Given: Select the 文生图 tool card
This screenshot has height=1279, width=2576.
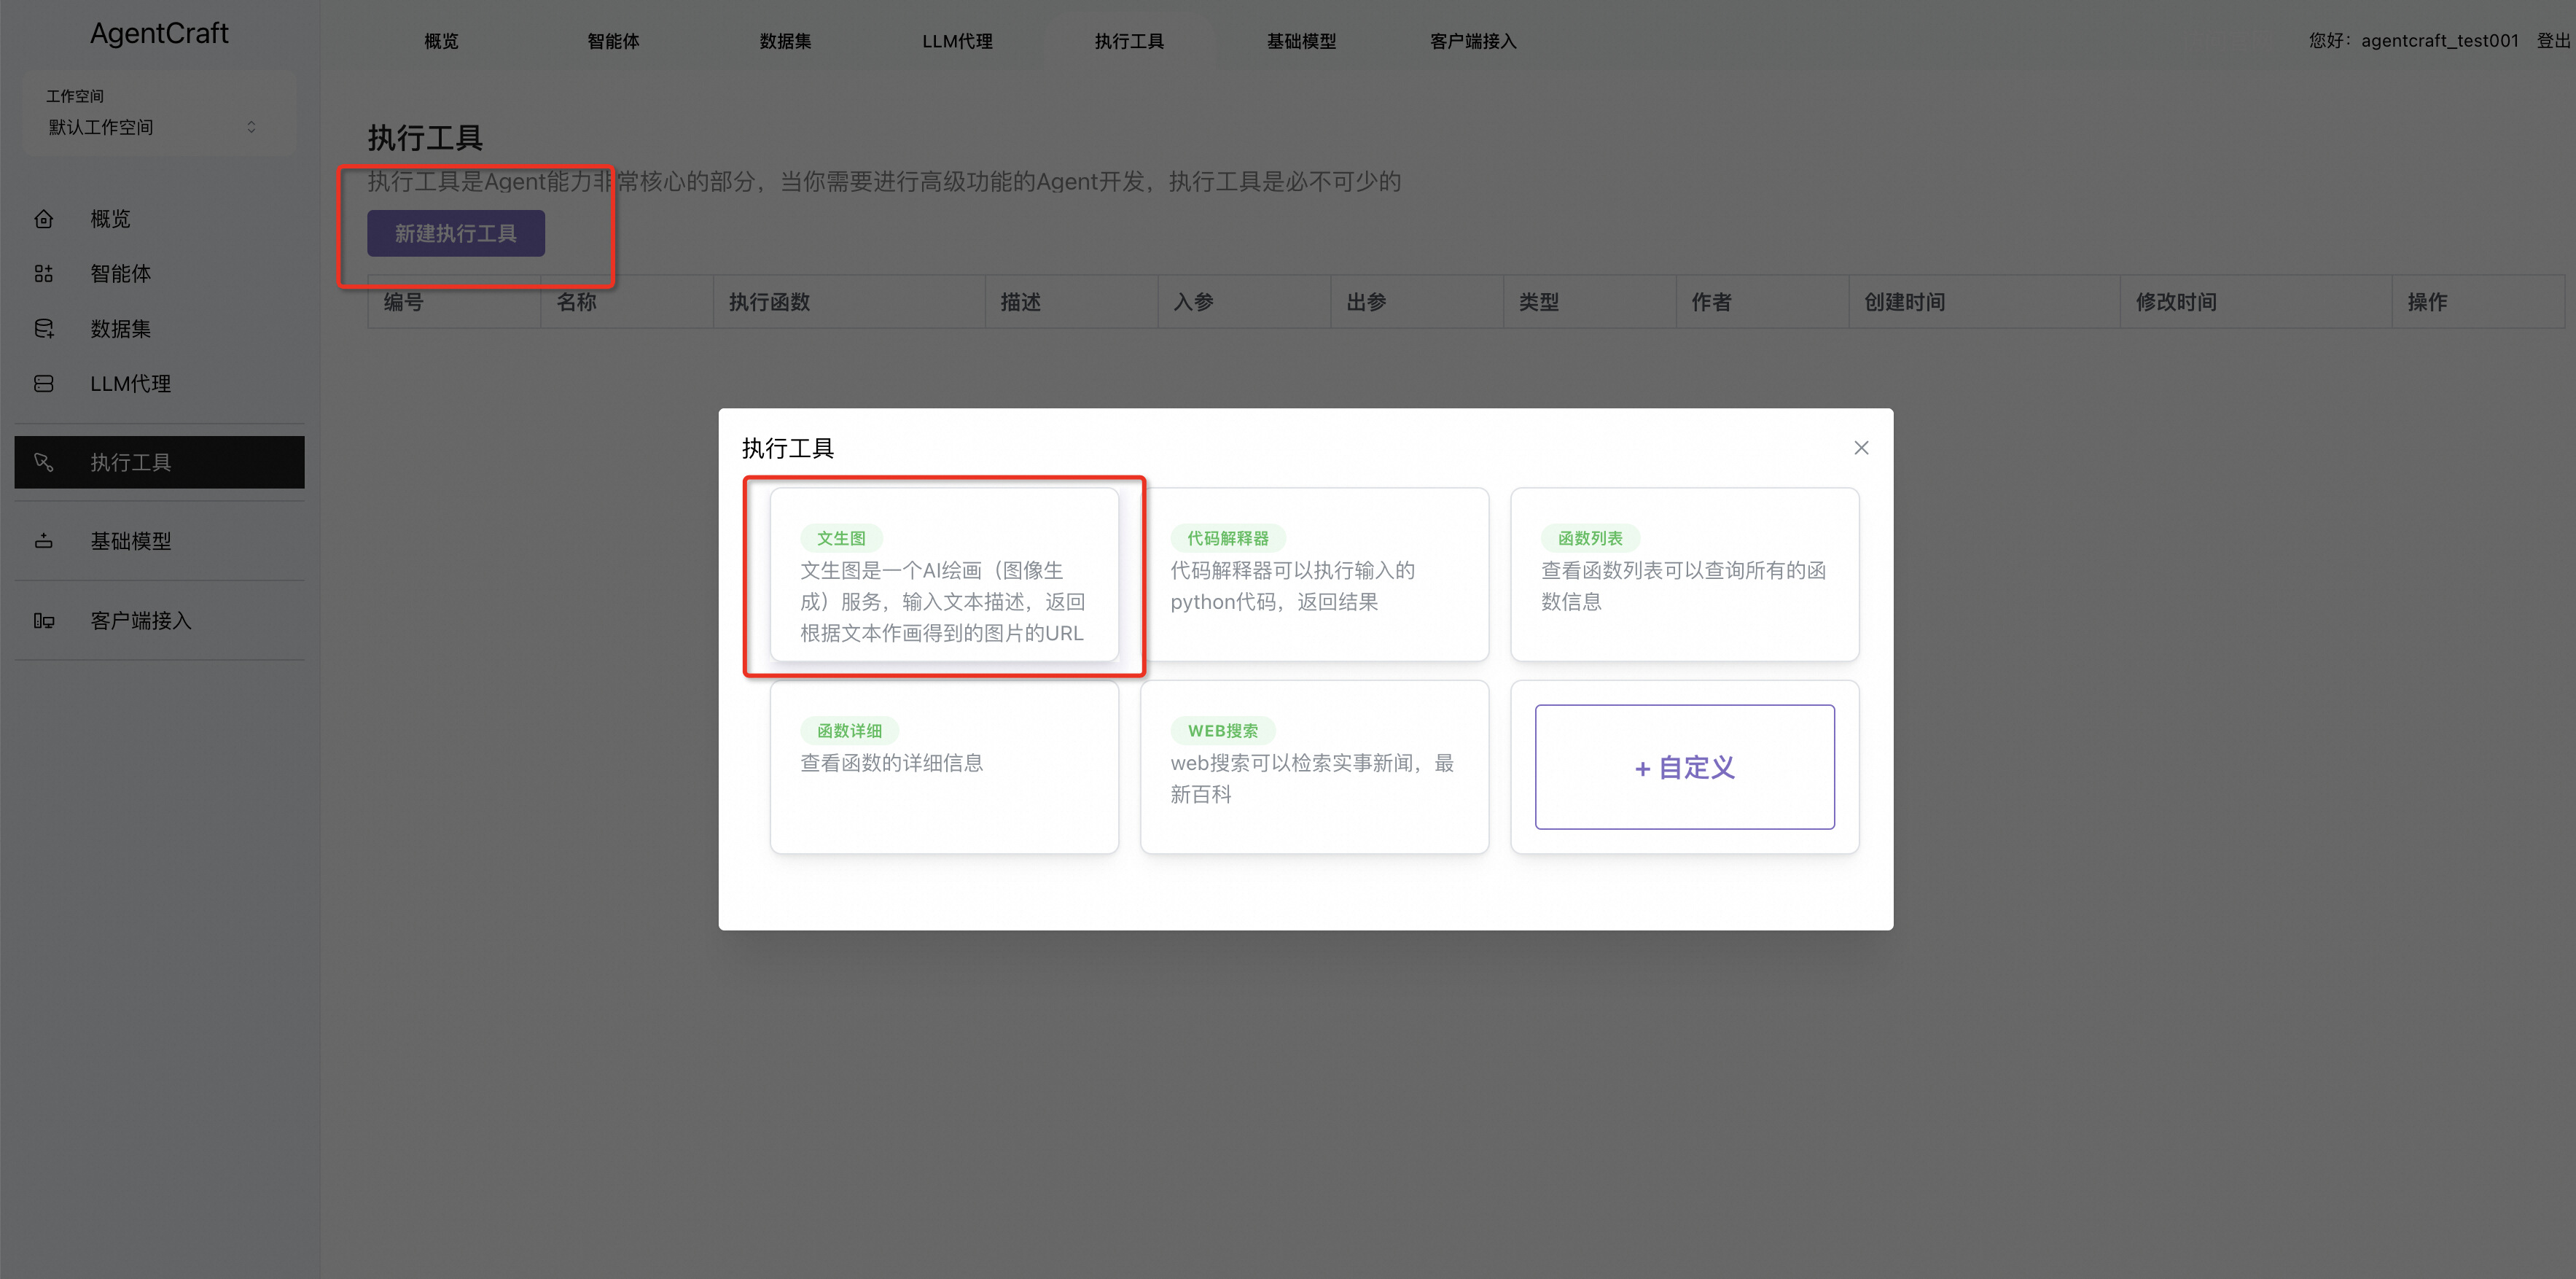Looking at the screenshot, I should 944,575.
